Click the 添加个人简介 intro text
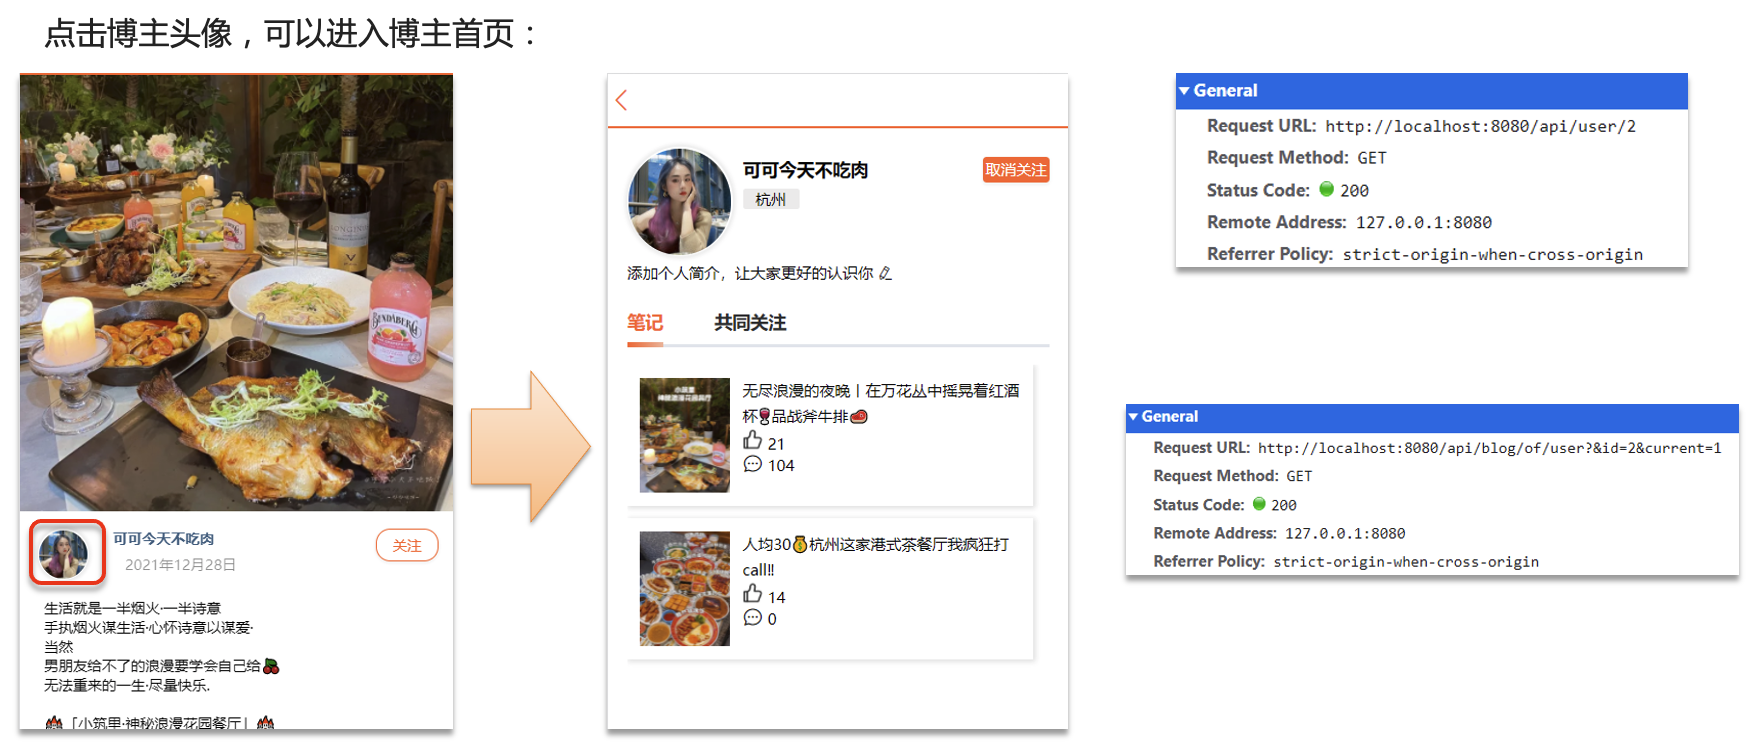Screen dimensions: 1746x742 coord(750,273)
